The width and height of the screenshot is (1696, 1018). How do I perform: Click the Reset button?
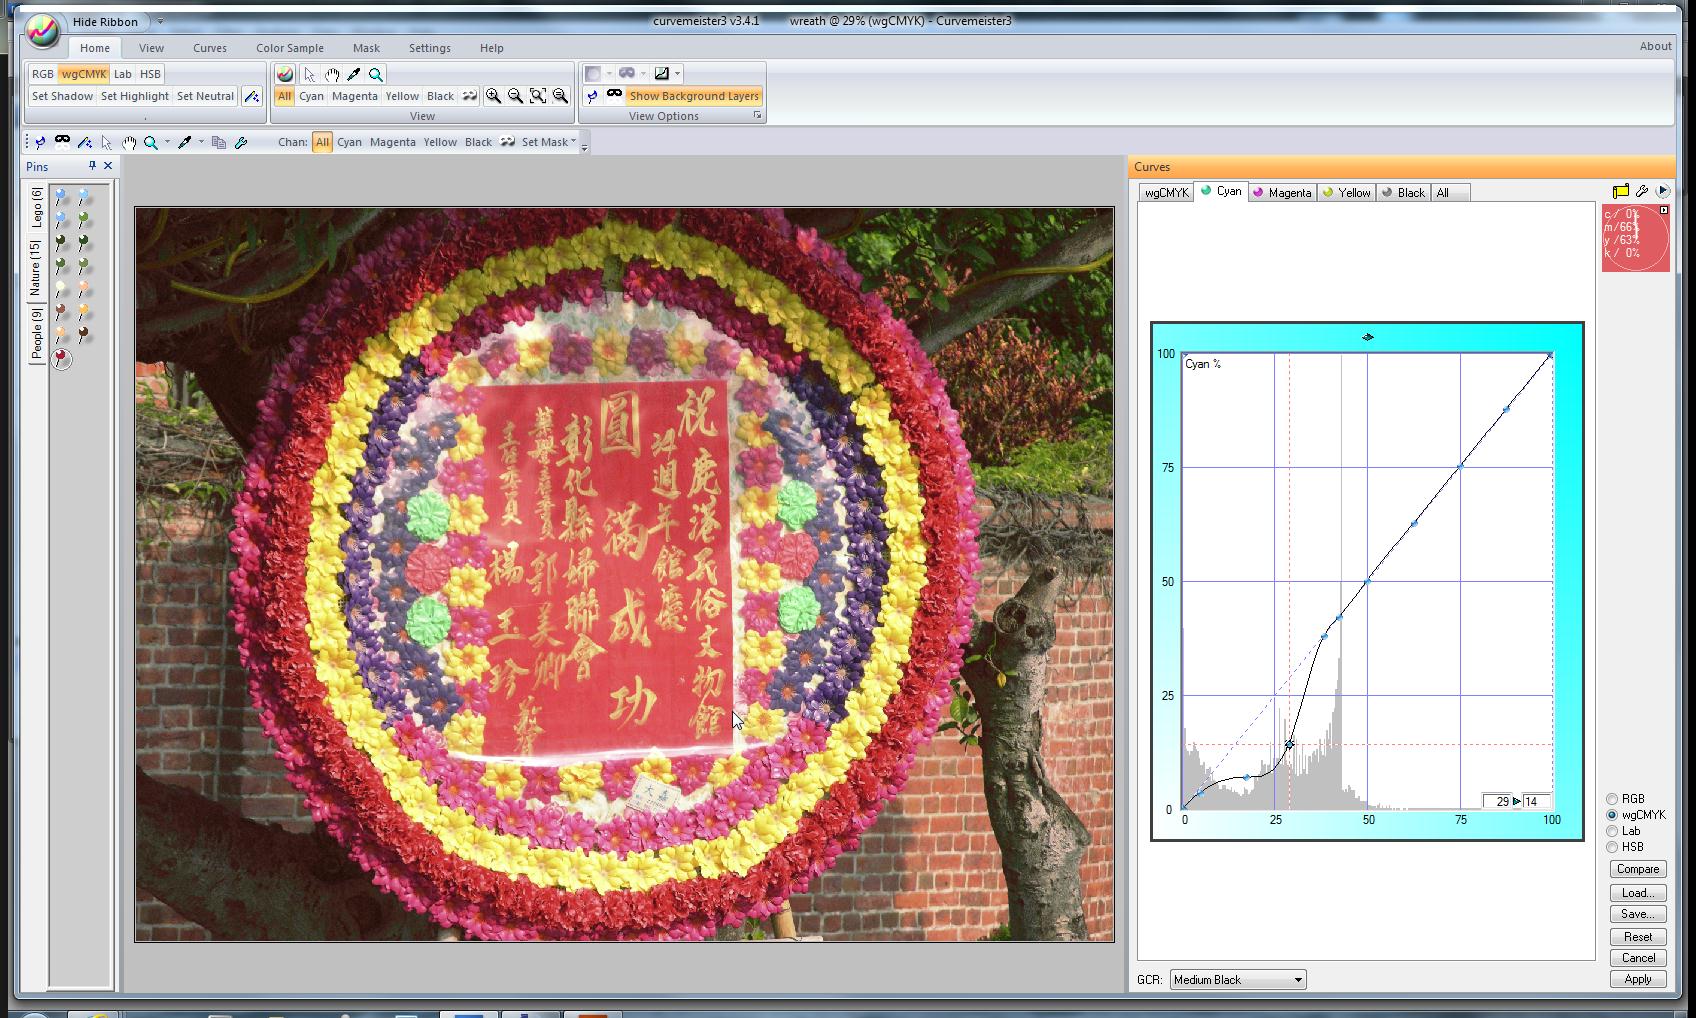[x=1638, y=937]
